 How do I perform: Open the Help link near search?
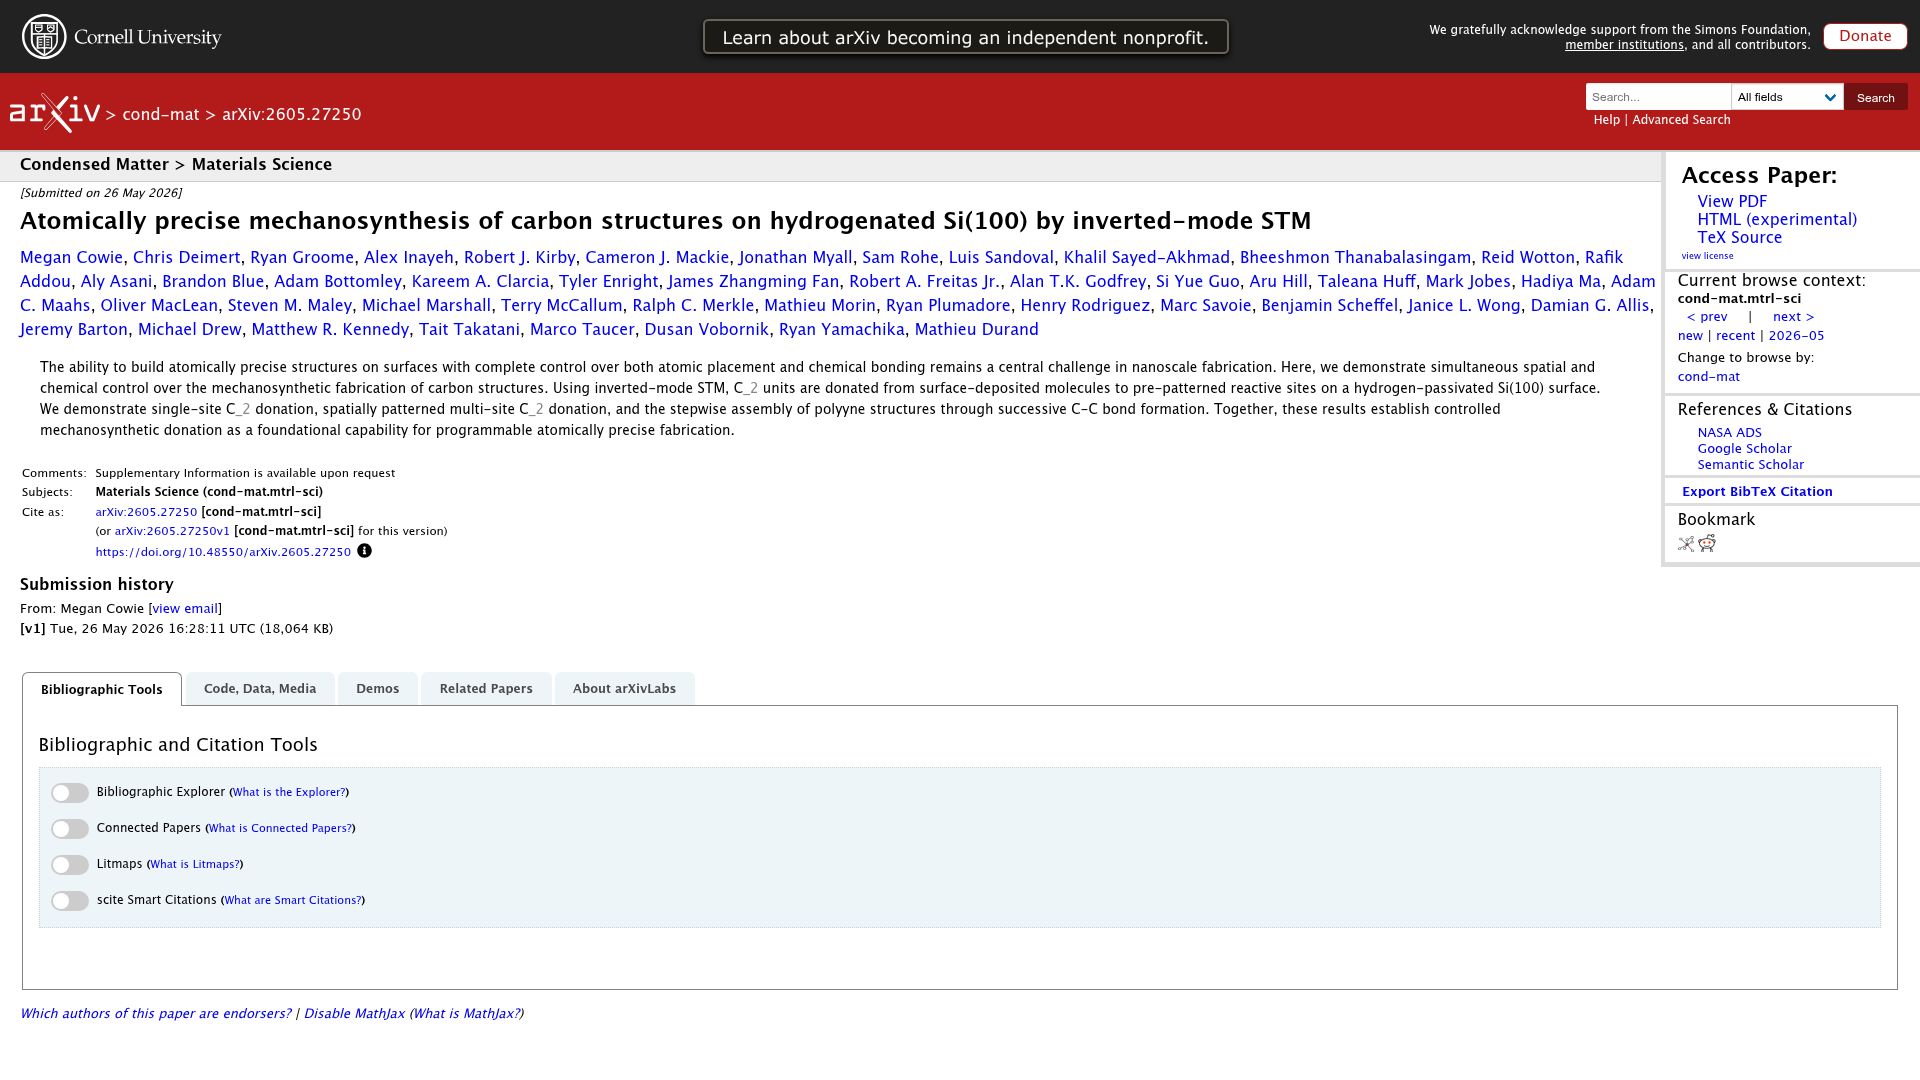pyautogui.click(x=1606, y=120)
